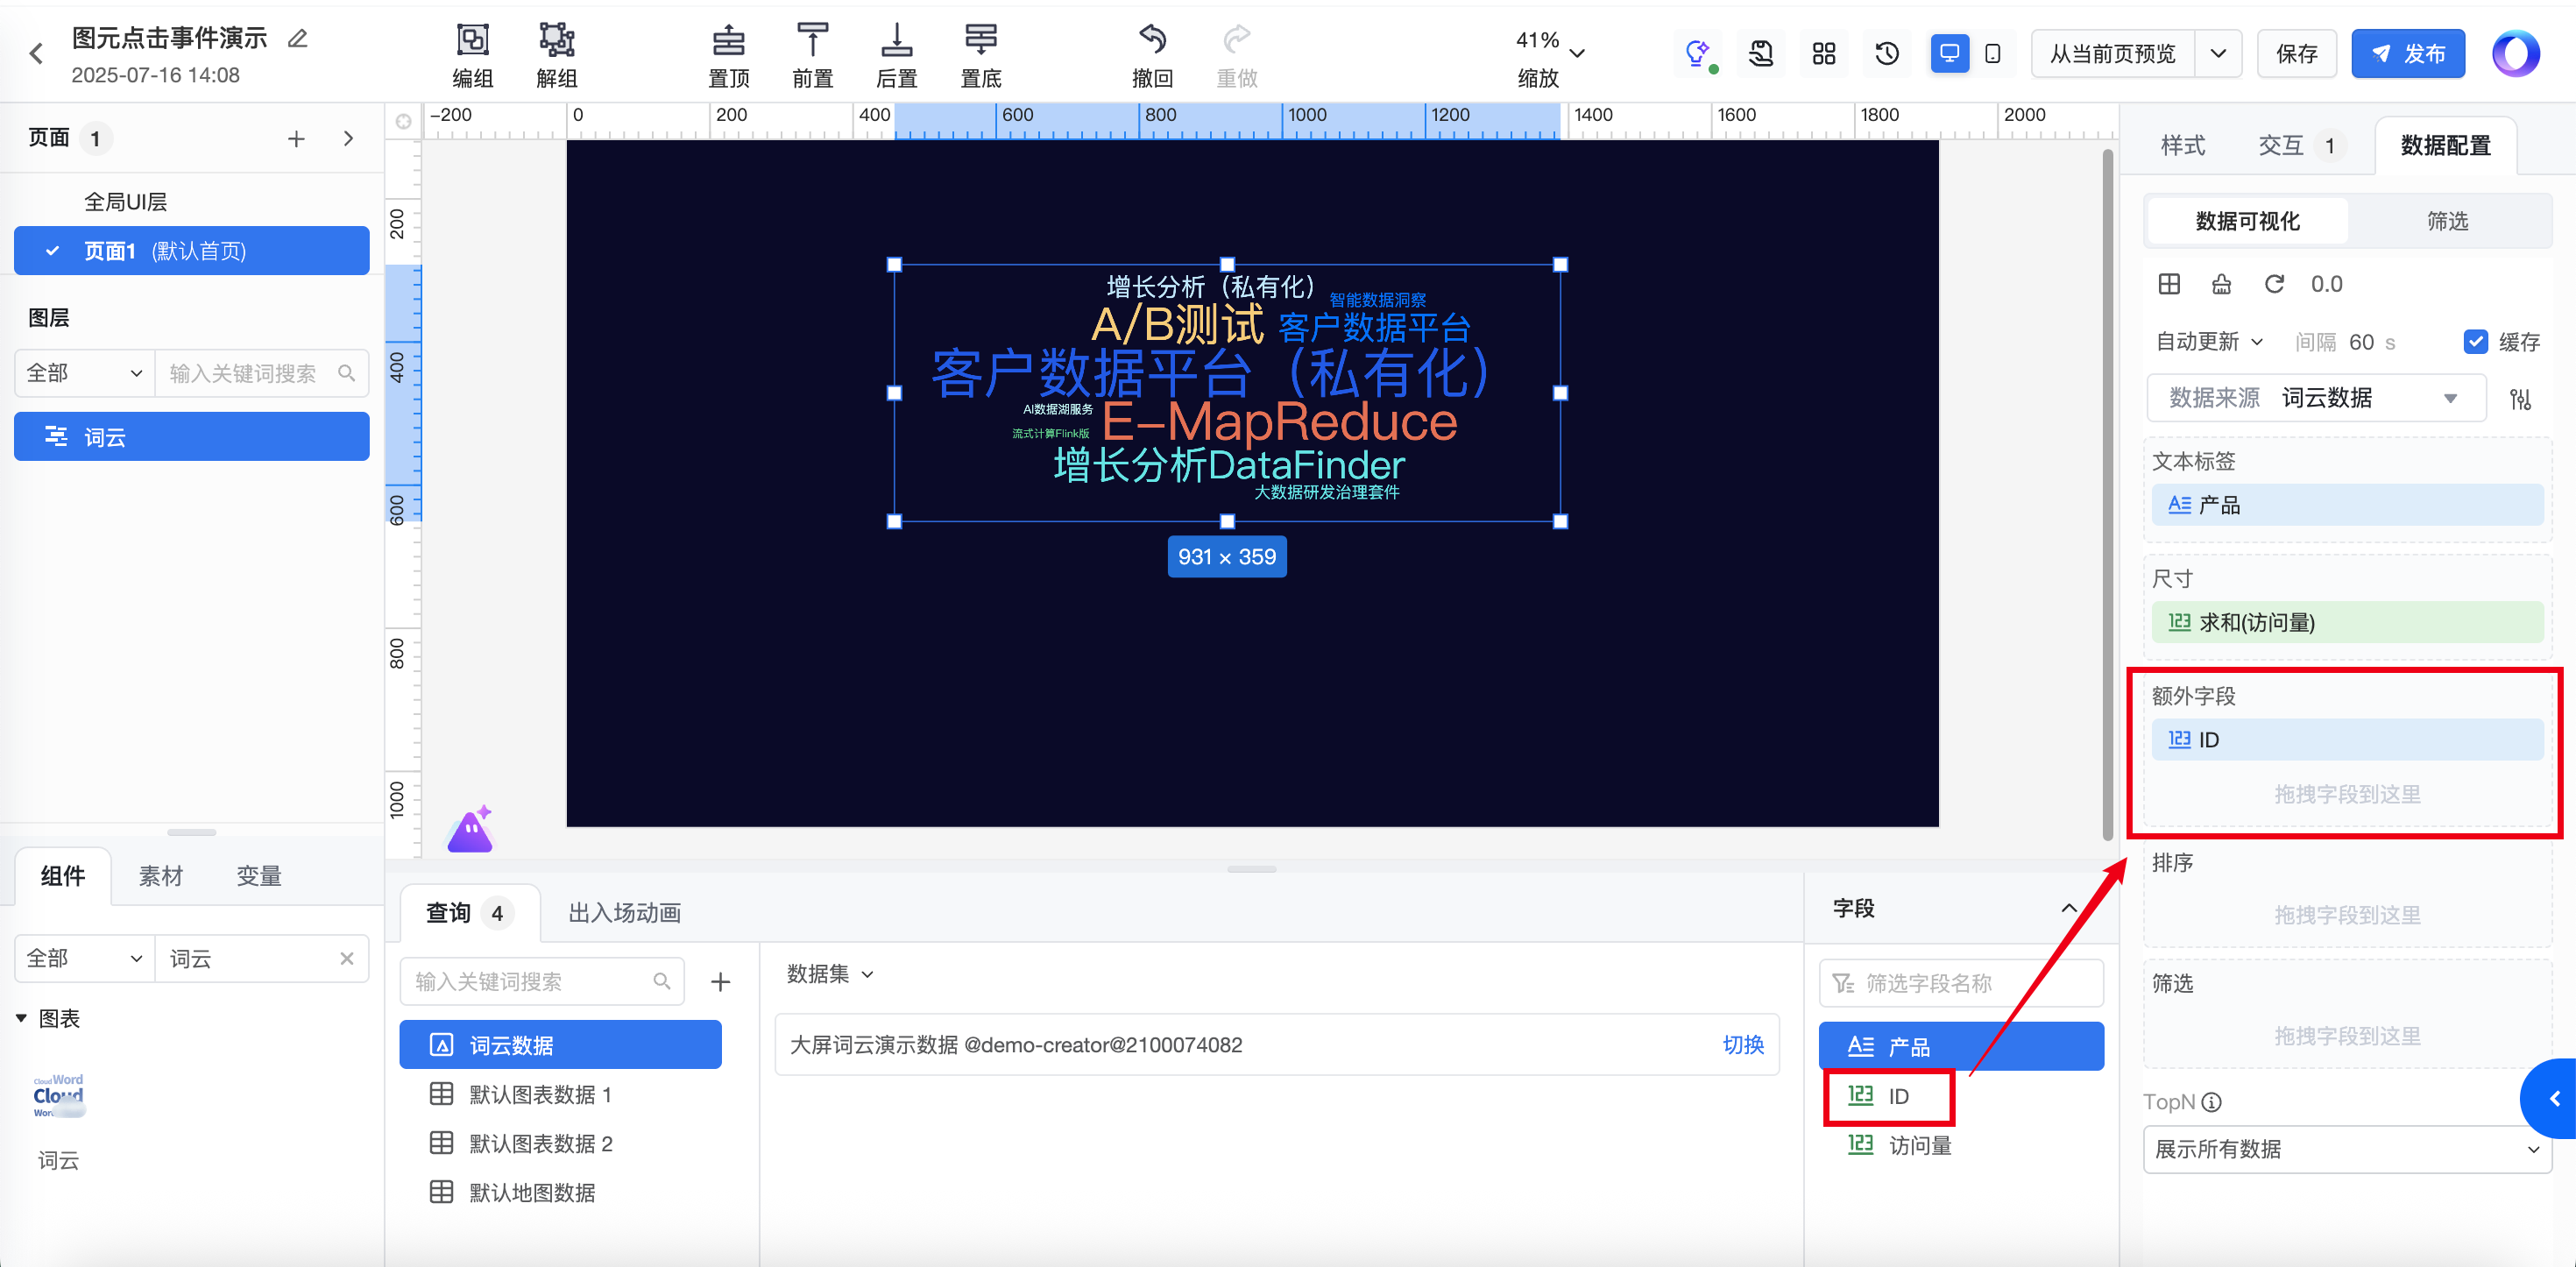This screenshot has width=2576, height=1267.
Task: Click the 编组 group icon
Action: 472,41
